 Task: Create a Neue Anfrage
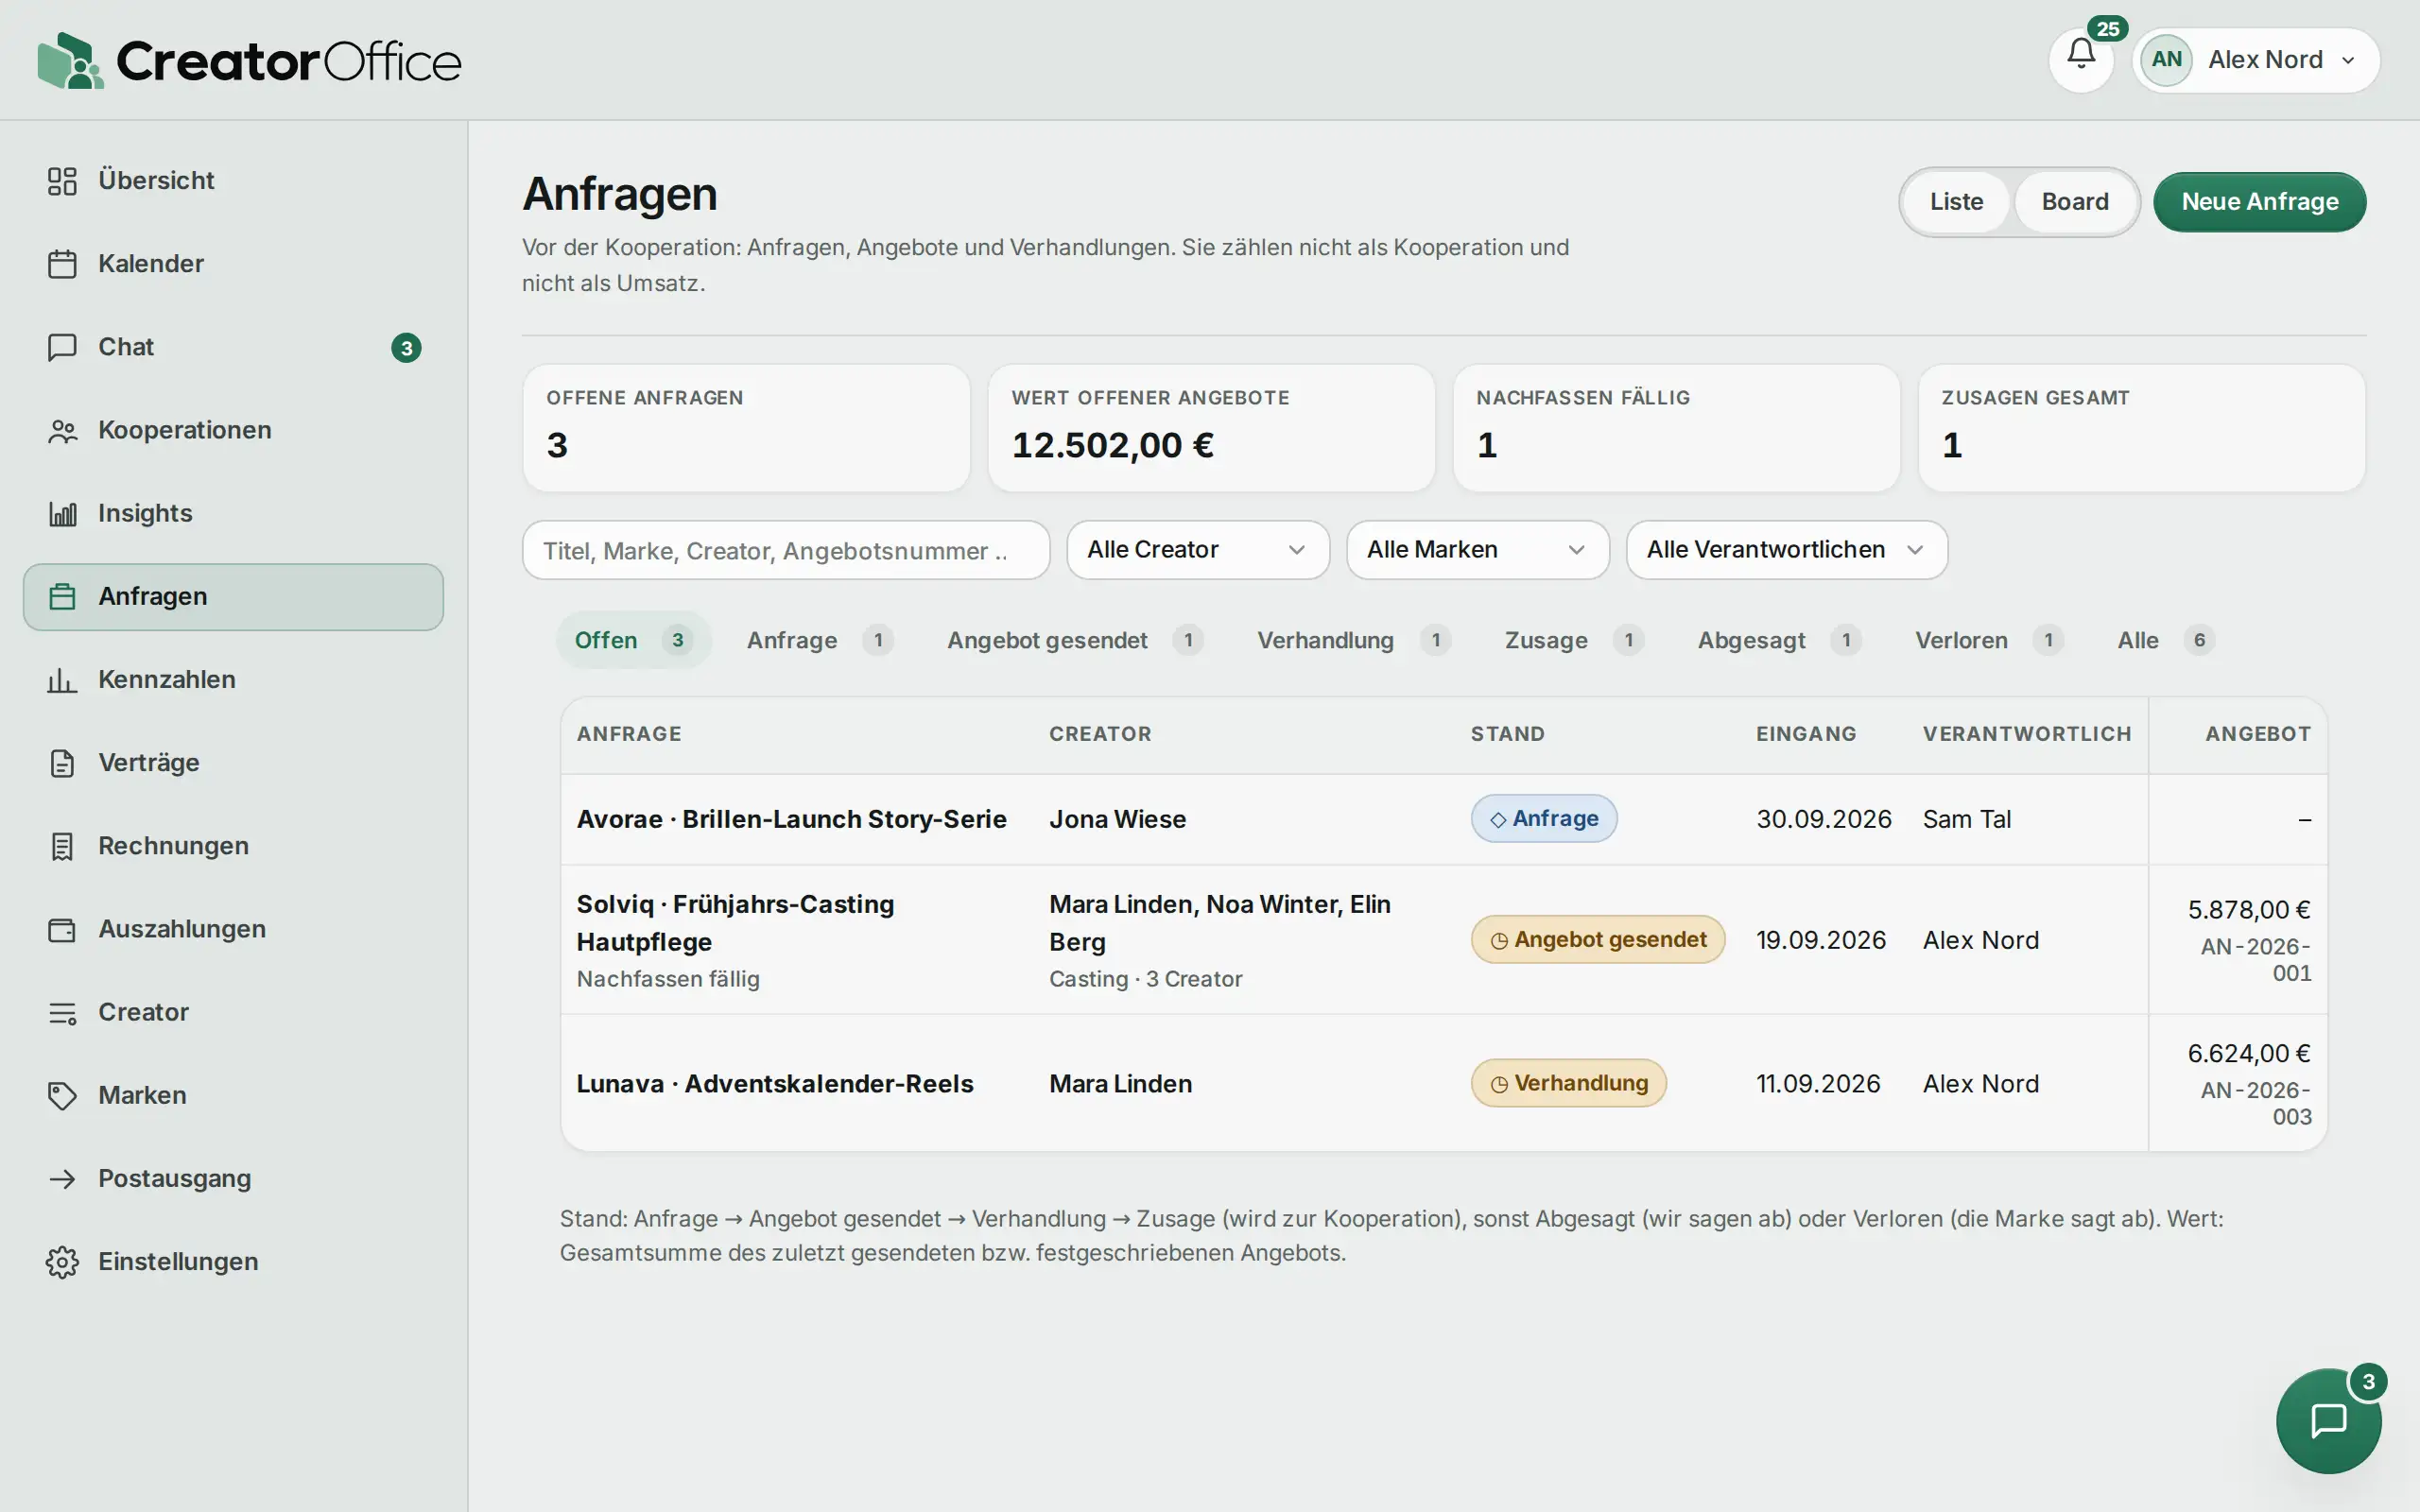tap(2259, 202)
